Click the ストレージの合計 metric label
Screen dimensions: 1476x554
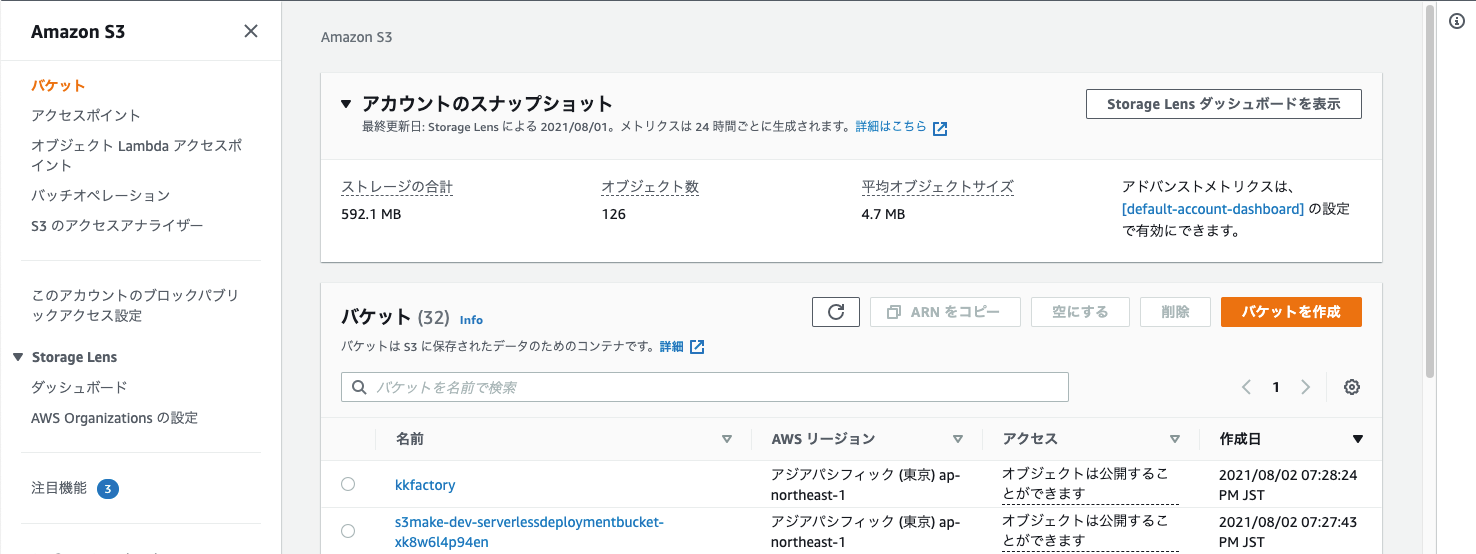397,187
